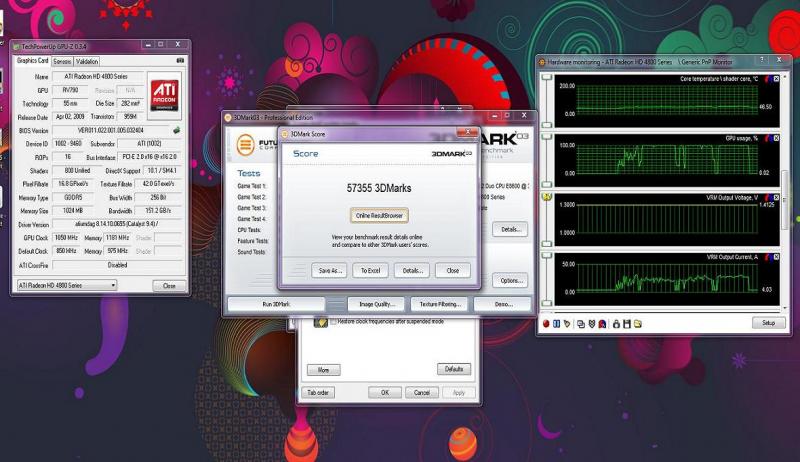This screenshot has width=800, height=462.
Task: Click the colored icon beside Core temperature X box
Action: click(x=768, y=79)
